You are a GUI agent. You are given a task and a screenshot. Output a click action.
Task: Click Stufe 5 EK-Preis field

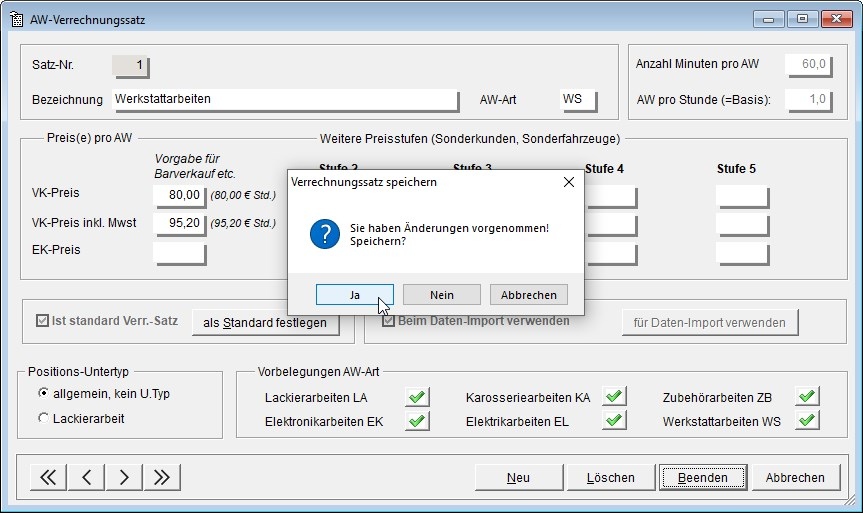742,254
